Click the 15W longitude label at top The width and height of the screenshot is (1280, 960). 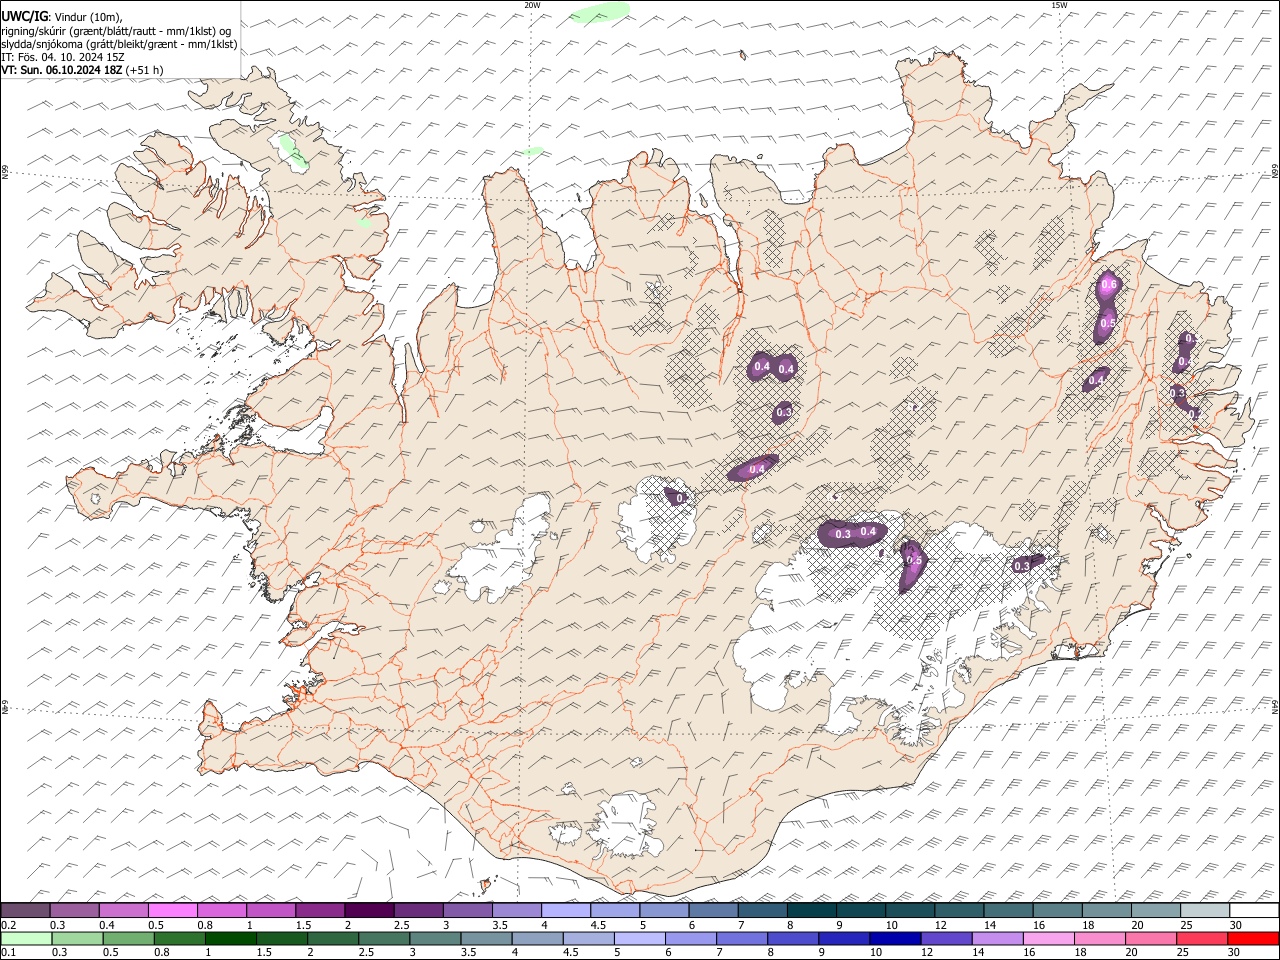[x=1058, y=5]
